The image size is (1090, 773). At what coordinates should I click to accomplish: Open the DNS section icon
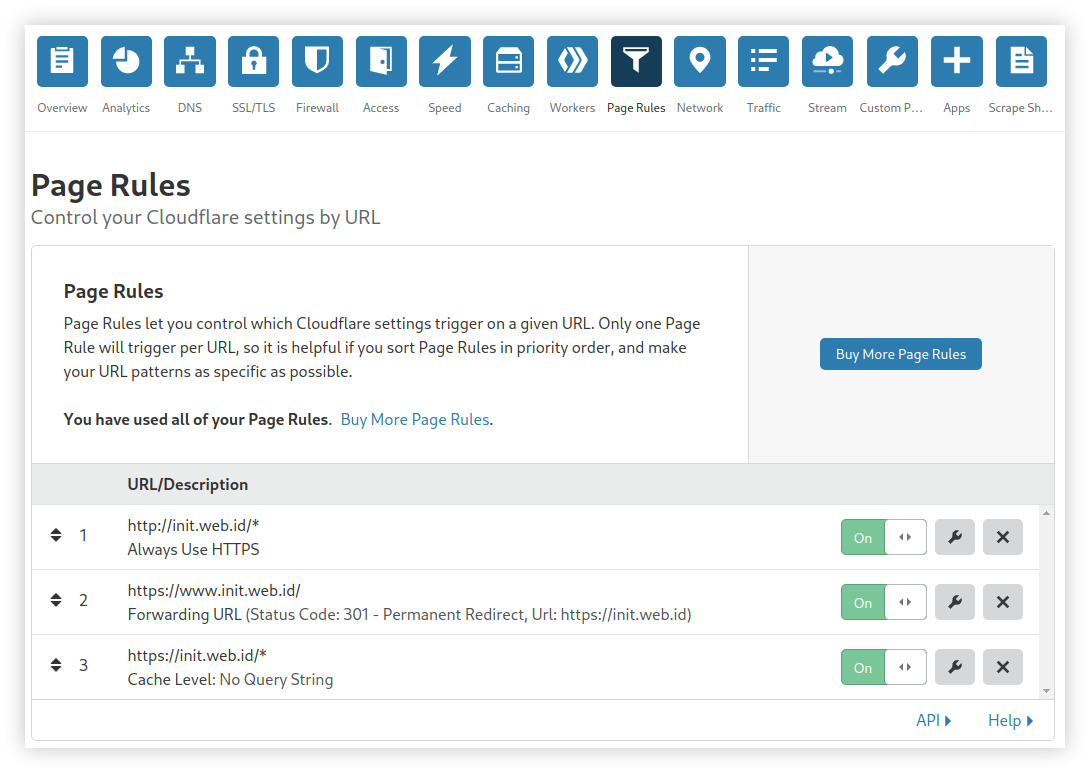click(190, 62)
